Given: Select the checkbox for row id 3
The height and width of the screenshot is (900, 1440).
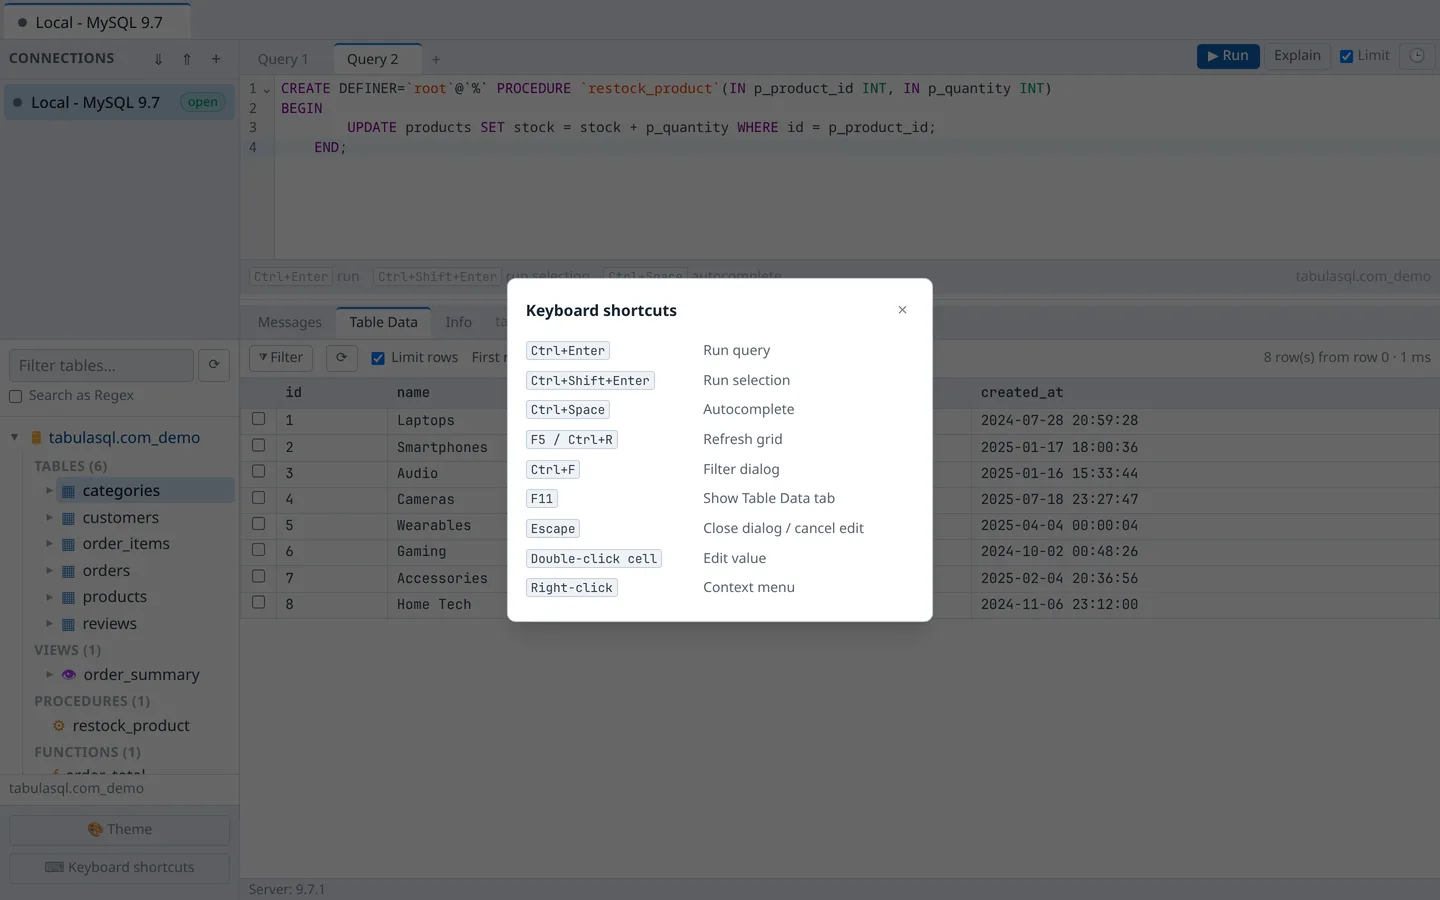Looking at the screenshot, I should pos(258,471).
